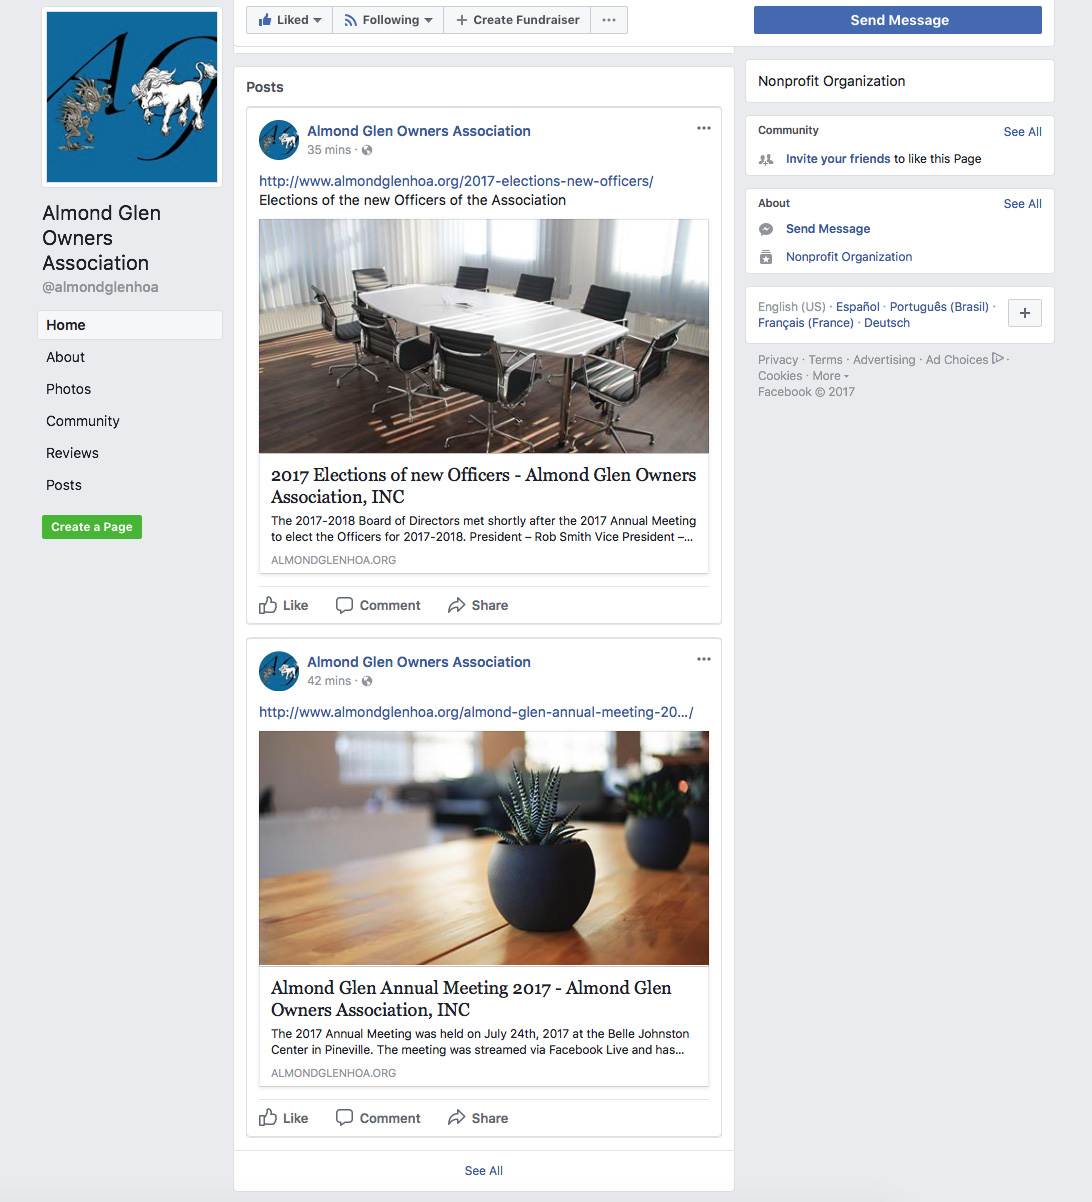Click See All next to Community

pos(1022,131)
